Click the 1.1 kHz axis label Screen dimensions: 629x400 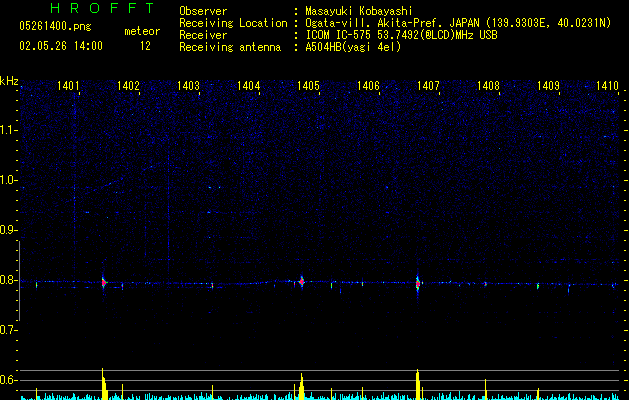pyautogui.click(x=8, y=130)
